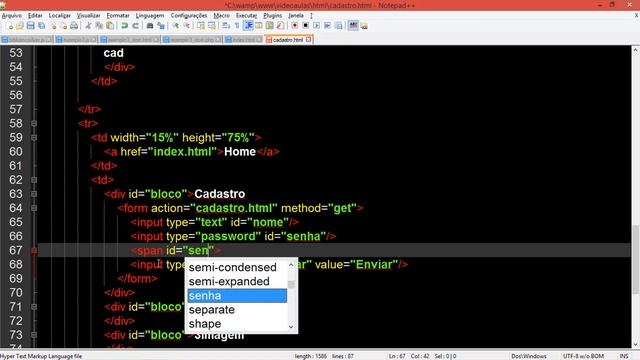Open the Visualizar menu
Viewport: 640px width, 360px height.
click(89, 16)
